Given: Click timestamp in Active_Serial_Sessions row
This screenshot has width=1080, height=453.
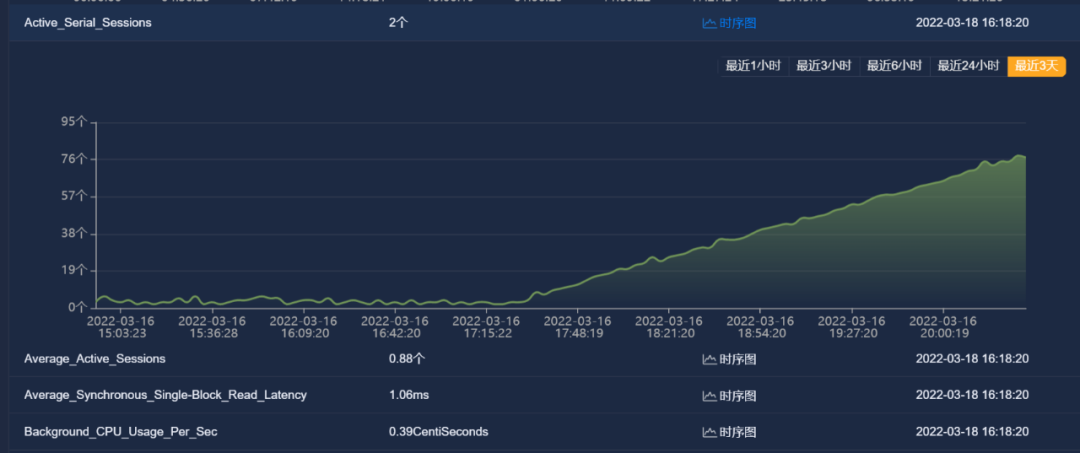Looking at the screenshot, I should click(x=972, y=23).
